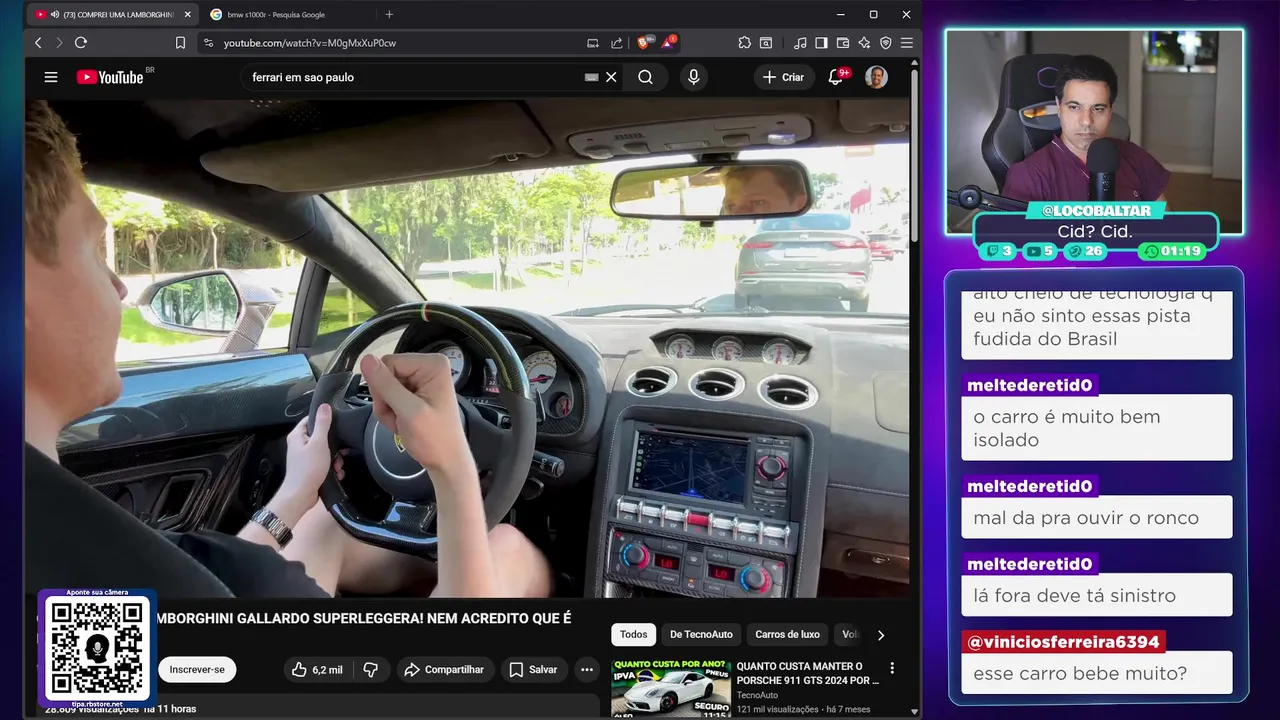
Task: Like the video showing 6,2 mil
Action: [x=317, y=669]
